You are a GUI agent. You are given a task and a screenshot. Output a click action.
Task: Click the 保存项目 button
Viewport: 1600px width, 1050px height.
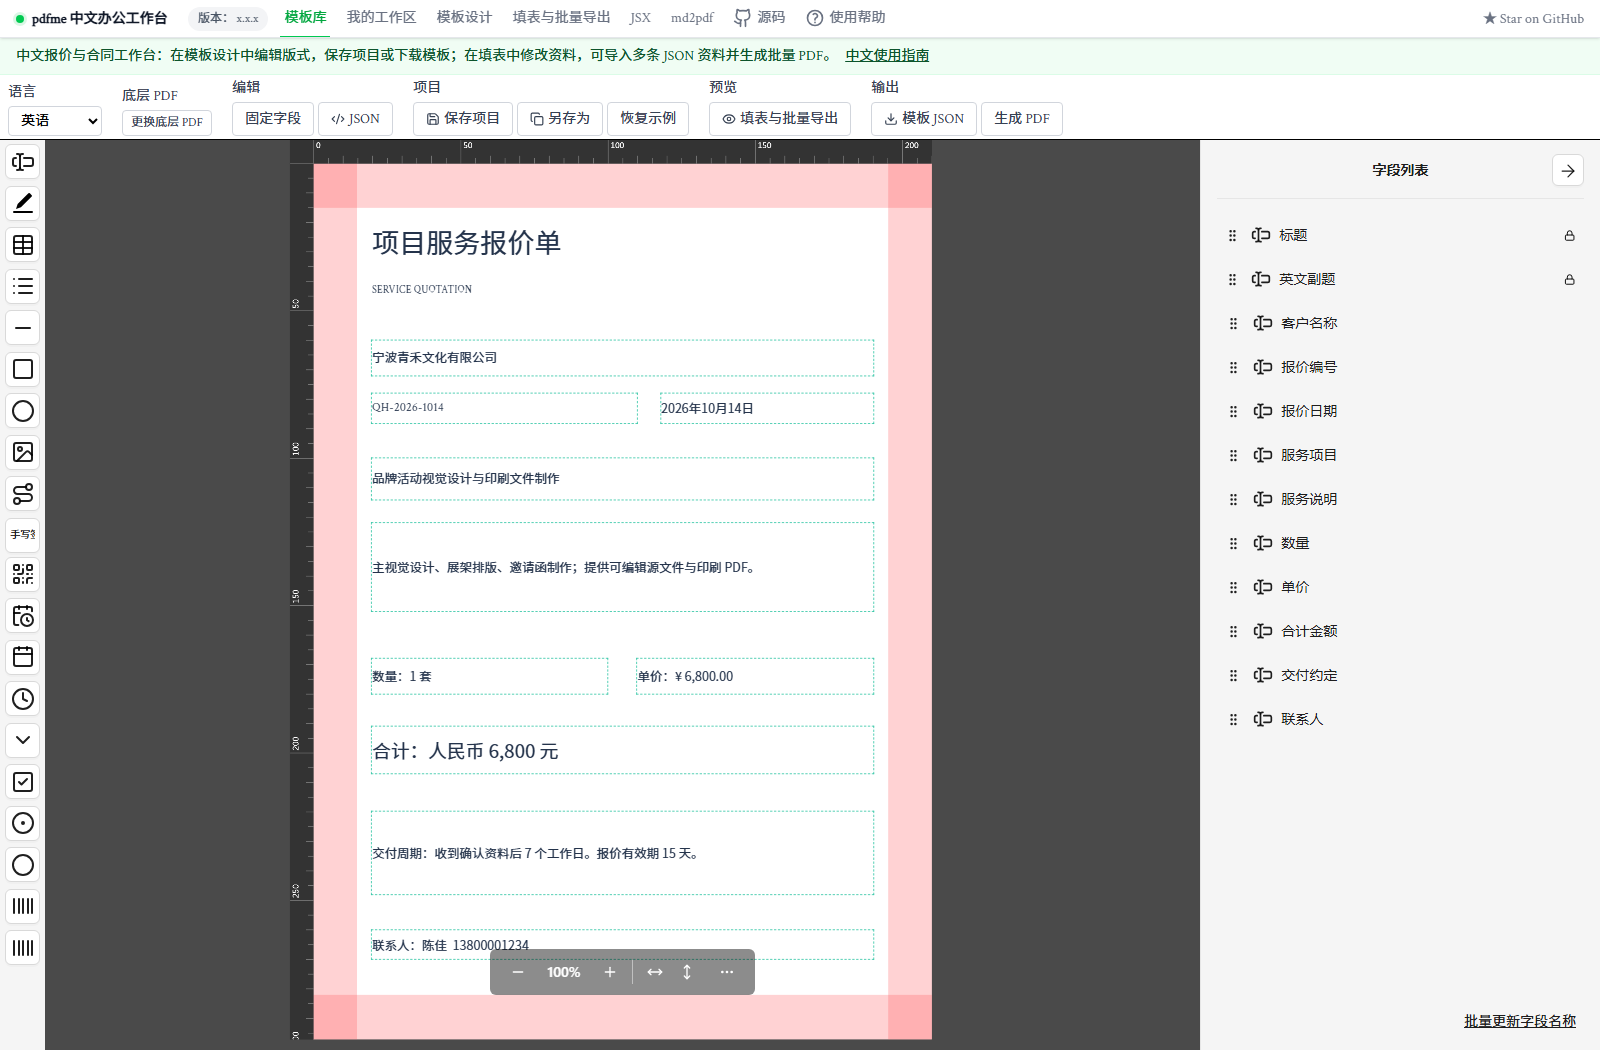coord(463,118)
